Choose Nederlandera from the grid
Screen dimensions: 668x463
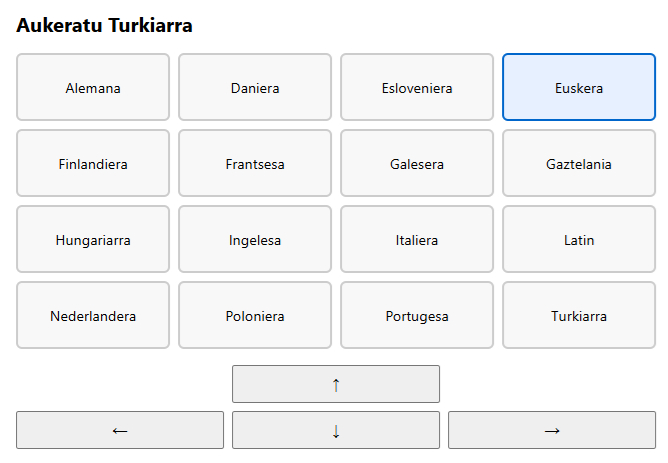tap(93, 316)
